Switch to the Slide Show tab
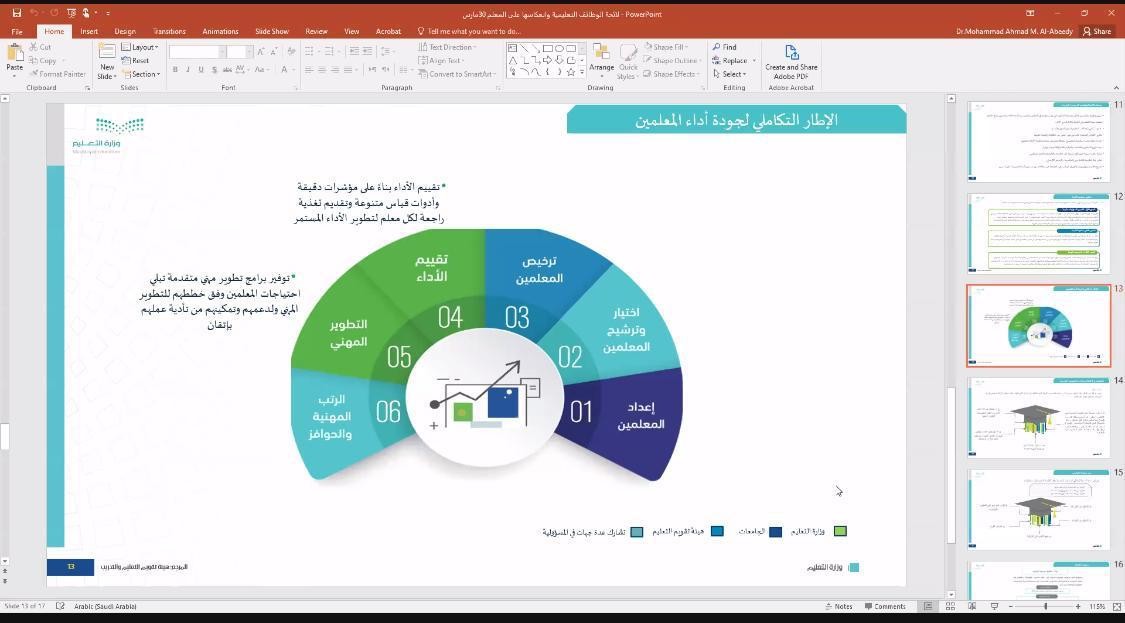The image size is (1125, 623). (x=271, y=31)
